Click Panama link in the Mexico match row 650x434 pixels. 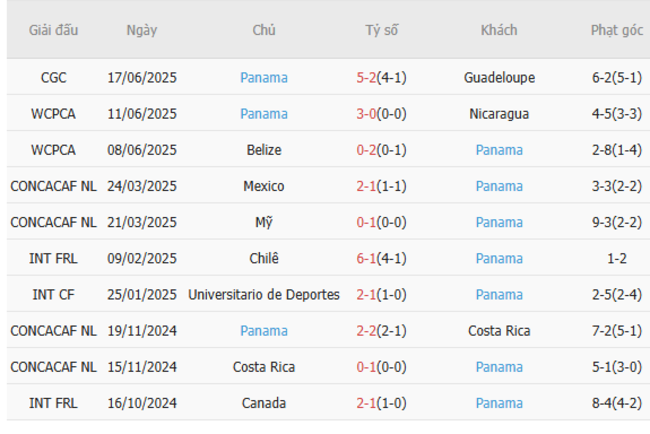coord(499,186)
